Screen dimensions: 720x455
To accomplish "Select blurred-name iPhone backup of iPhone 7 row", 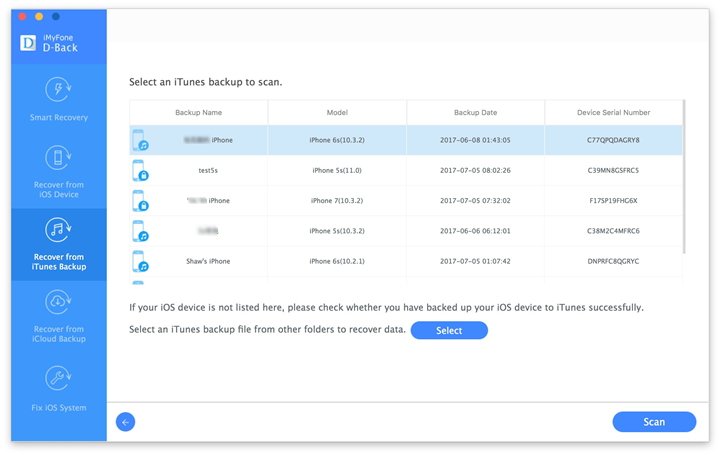I will [x=208, y=201].
